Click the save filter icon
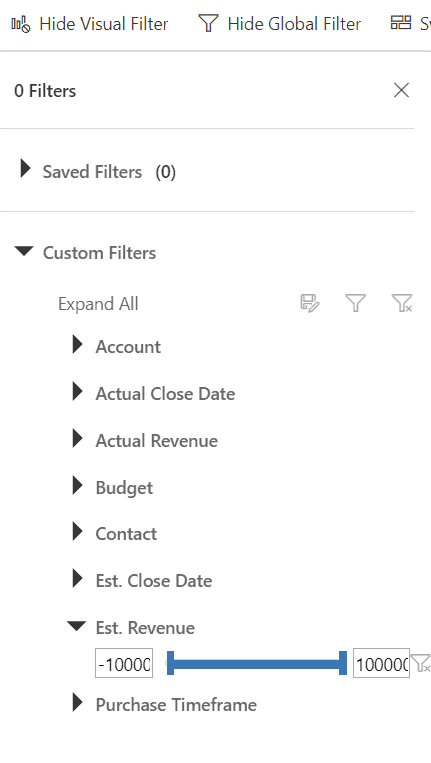Screen dimensions: 431x763 pos(310,303)
